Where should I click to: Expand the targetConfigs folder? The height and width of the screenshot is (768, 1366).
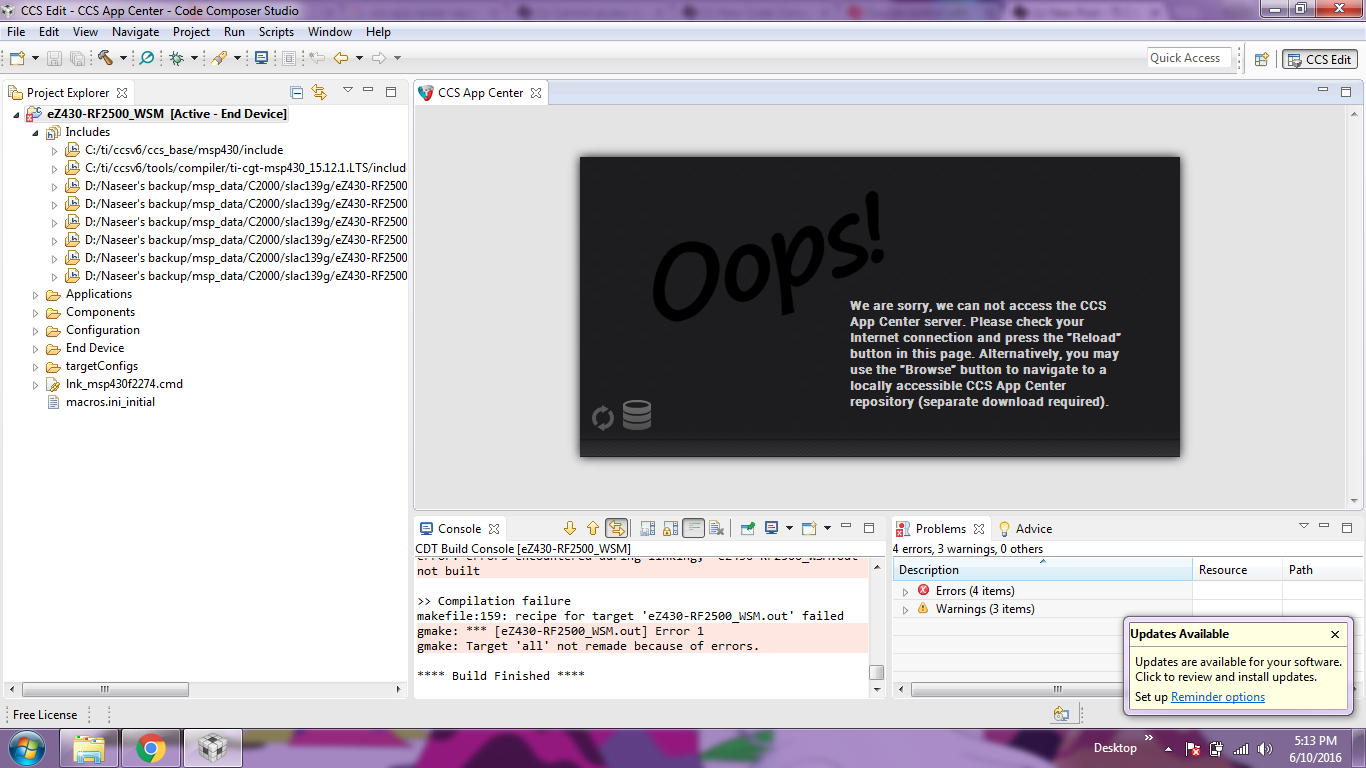(x=37, y=367)
